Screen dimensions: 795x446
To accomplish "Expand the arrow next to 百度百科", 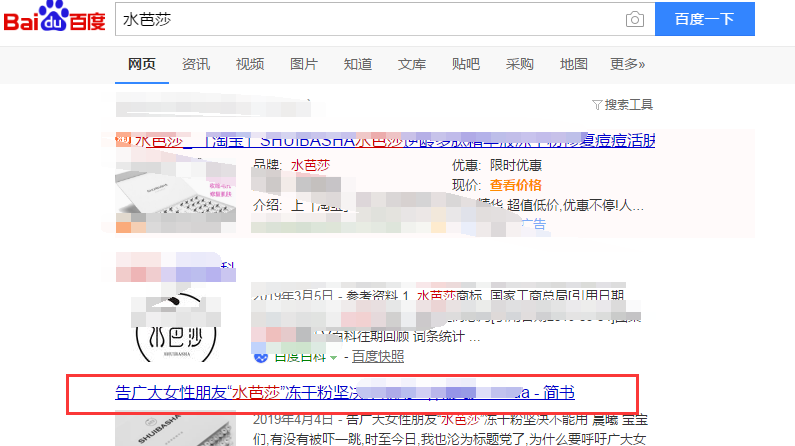I will click(334, 357).
